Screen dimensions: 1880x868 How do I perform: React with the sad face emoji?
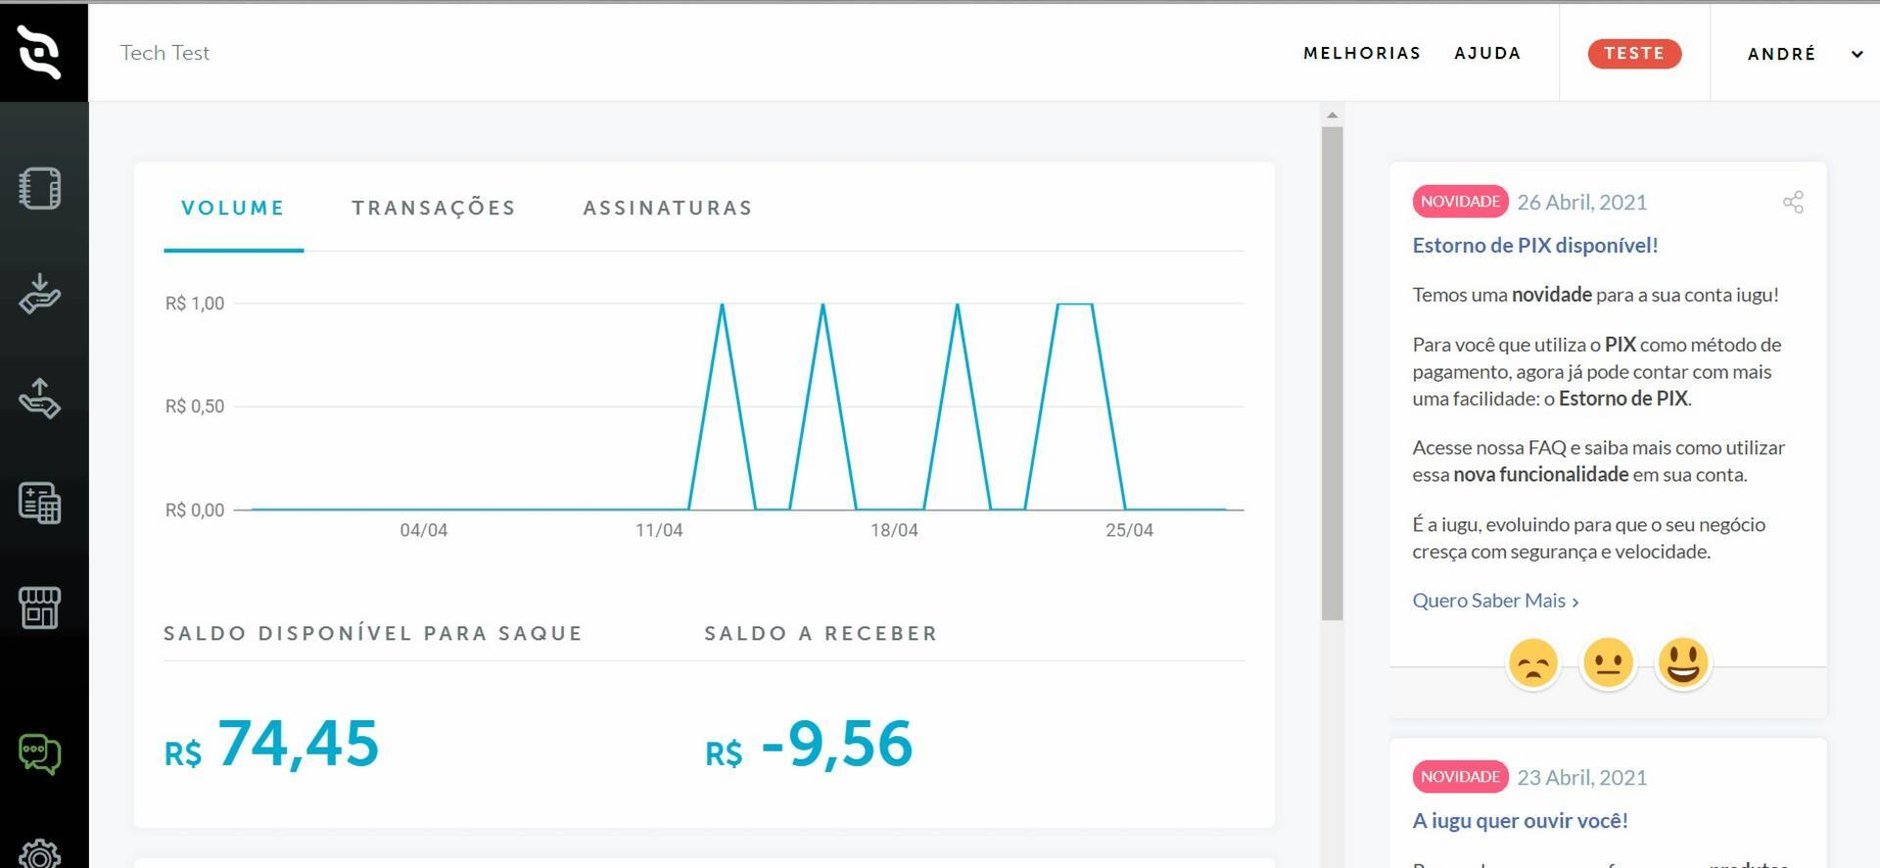coord(1533,663)
